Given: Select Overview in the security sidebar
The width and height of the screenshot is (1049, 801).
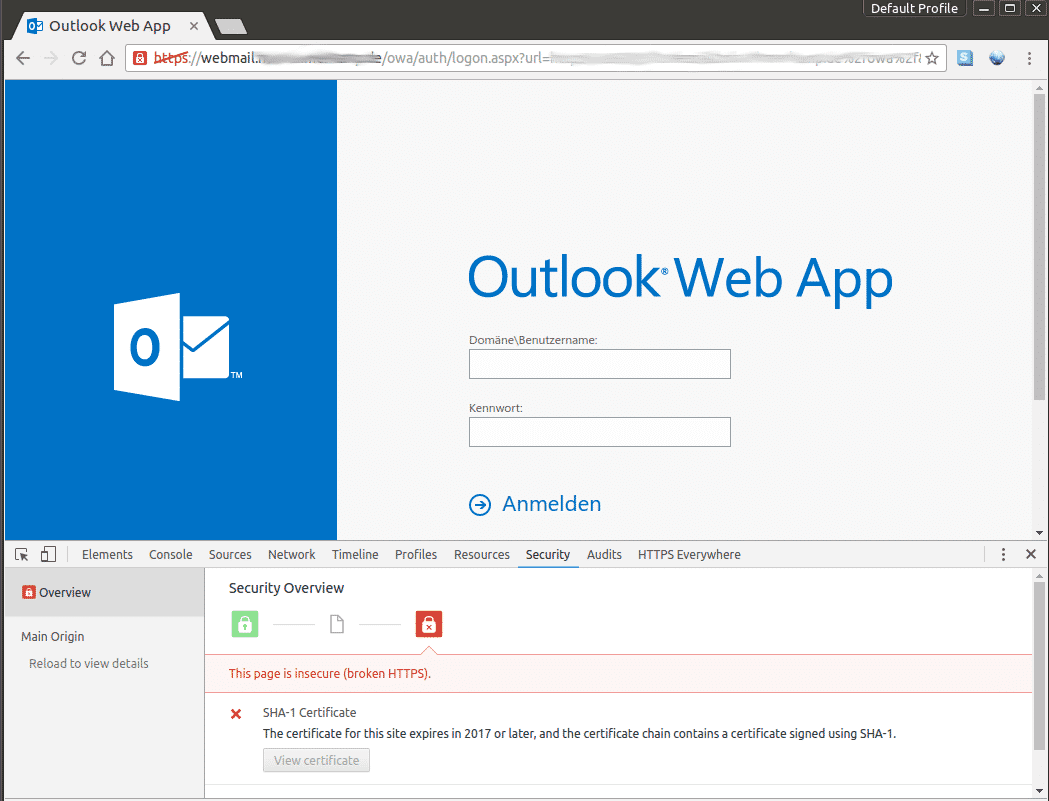Looking at the screenshot, I should (x=104, y=592).
